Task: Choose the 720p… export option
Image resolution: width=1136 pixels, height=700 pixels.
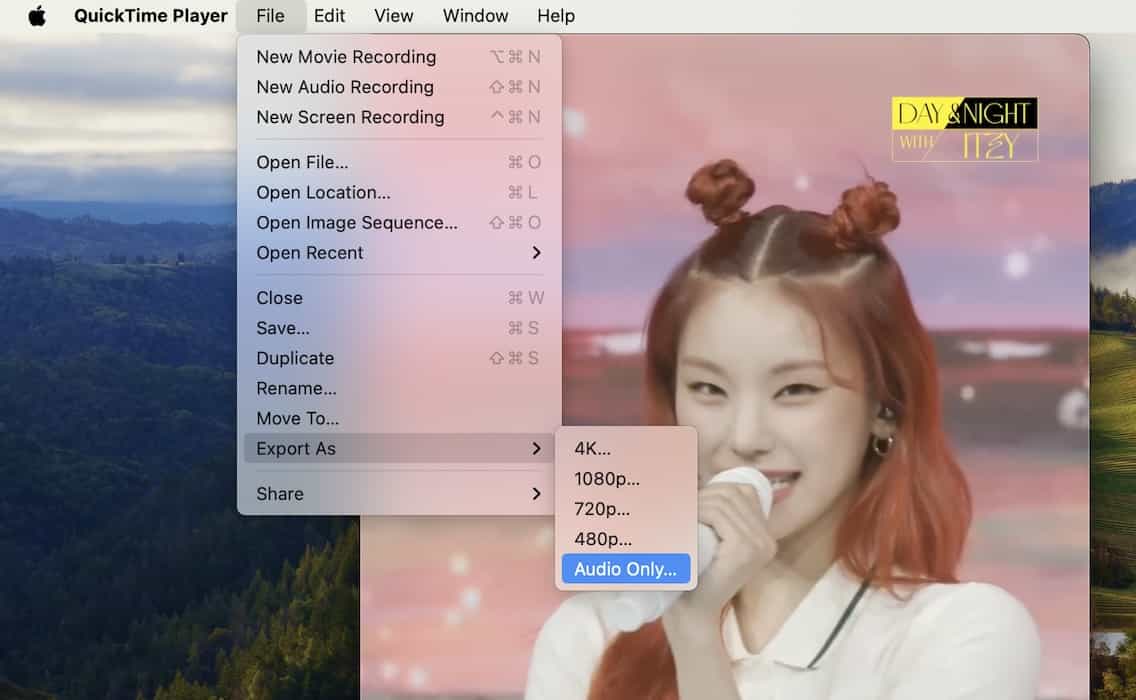Action: (x=602, y=509)
